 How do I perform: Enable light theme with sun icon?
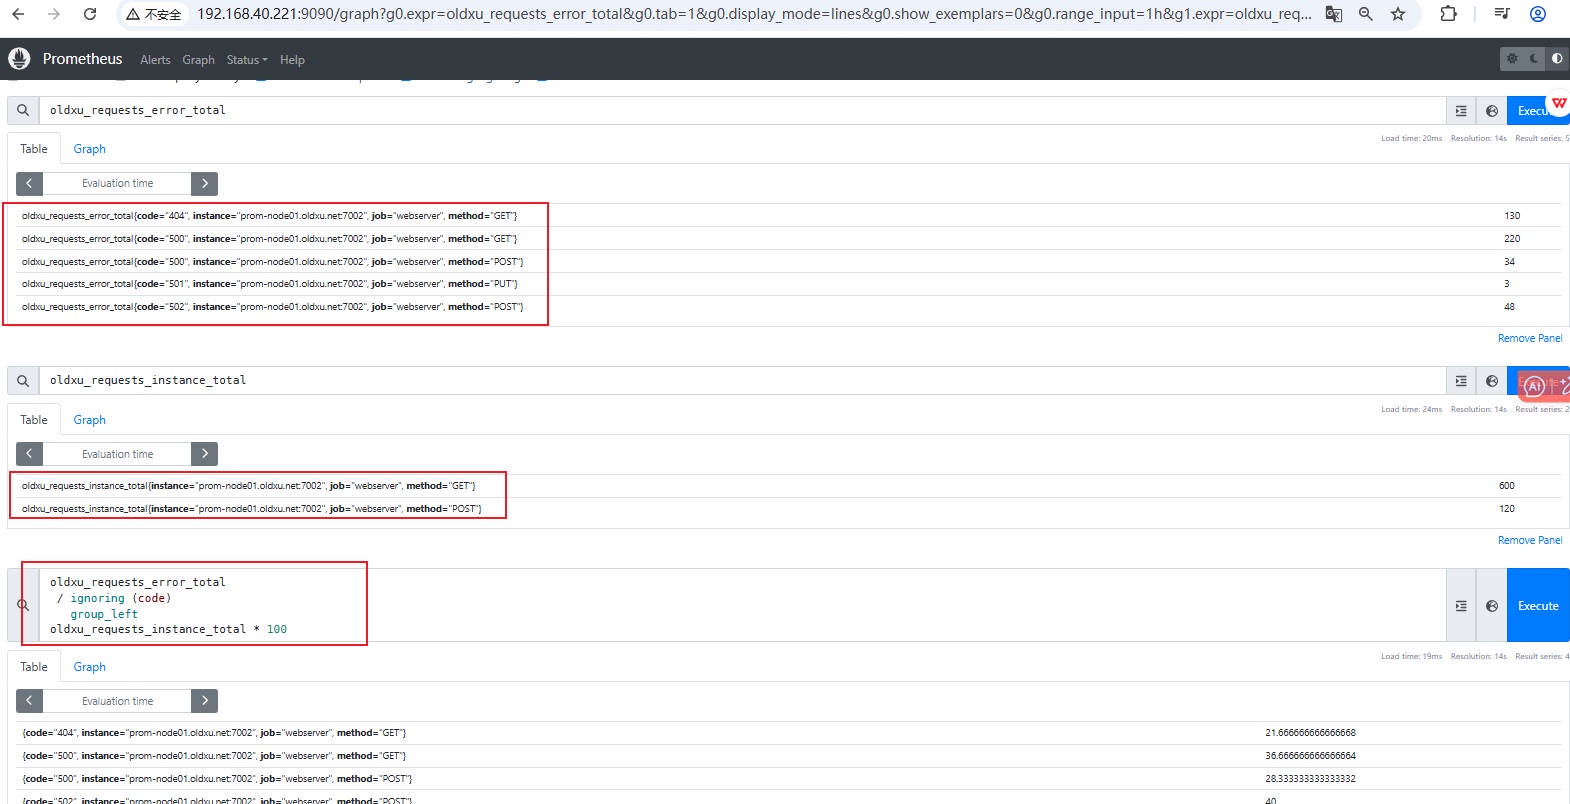[1512, 59]
